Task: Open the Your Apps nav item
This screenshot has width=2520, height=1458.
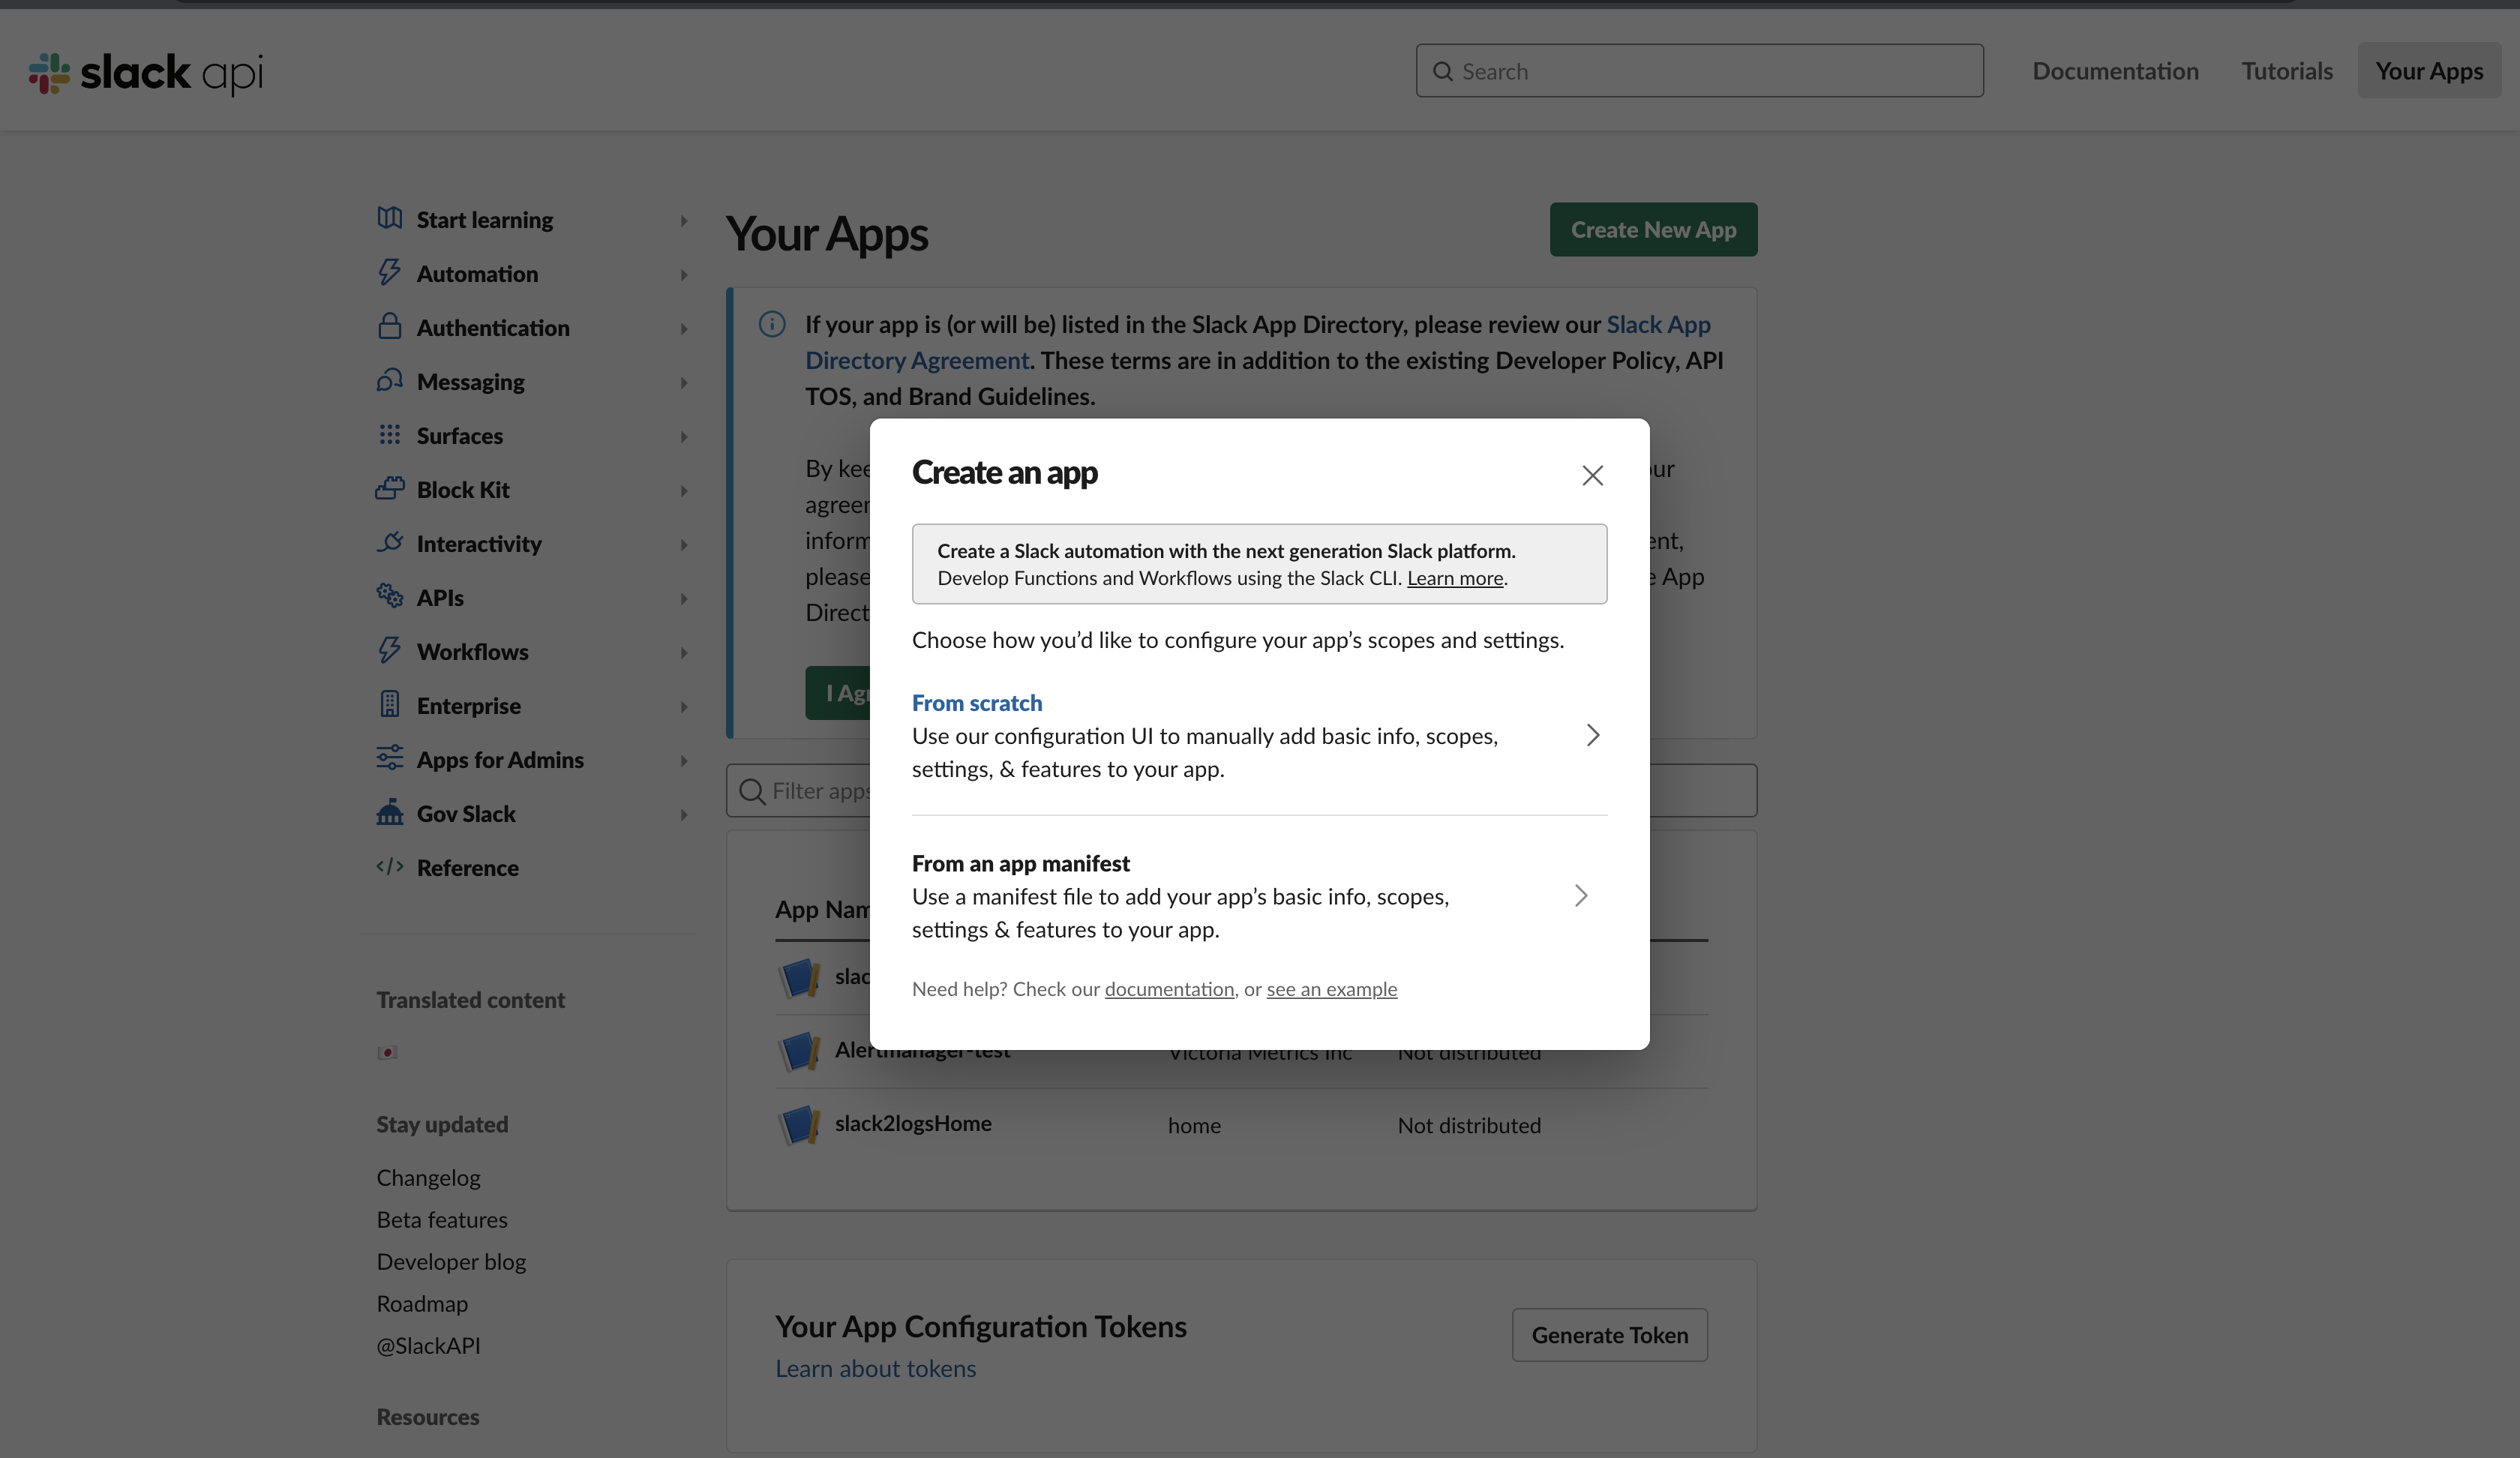Action: click(x=2429, y=71)
